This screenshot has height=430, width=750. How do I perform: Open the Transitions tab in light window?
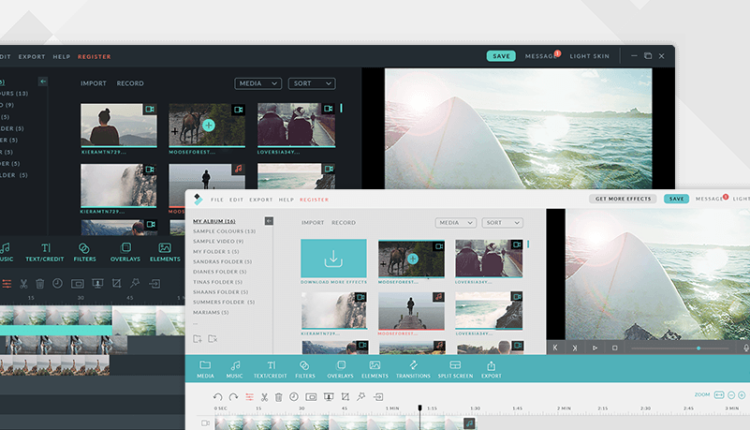pyautogui.click(x=413, y=369)
